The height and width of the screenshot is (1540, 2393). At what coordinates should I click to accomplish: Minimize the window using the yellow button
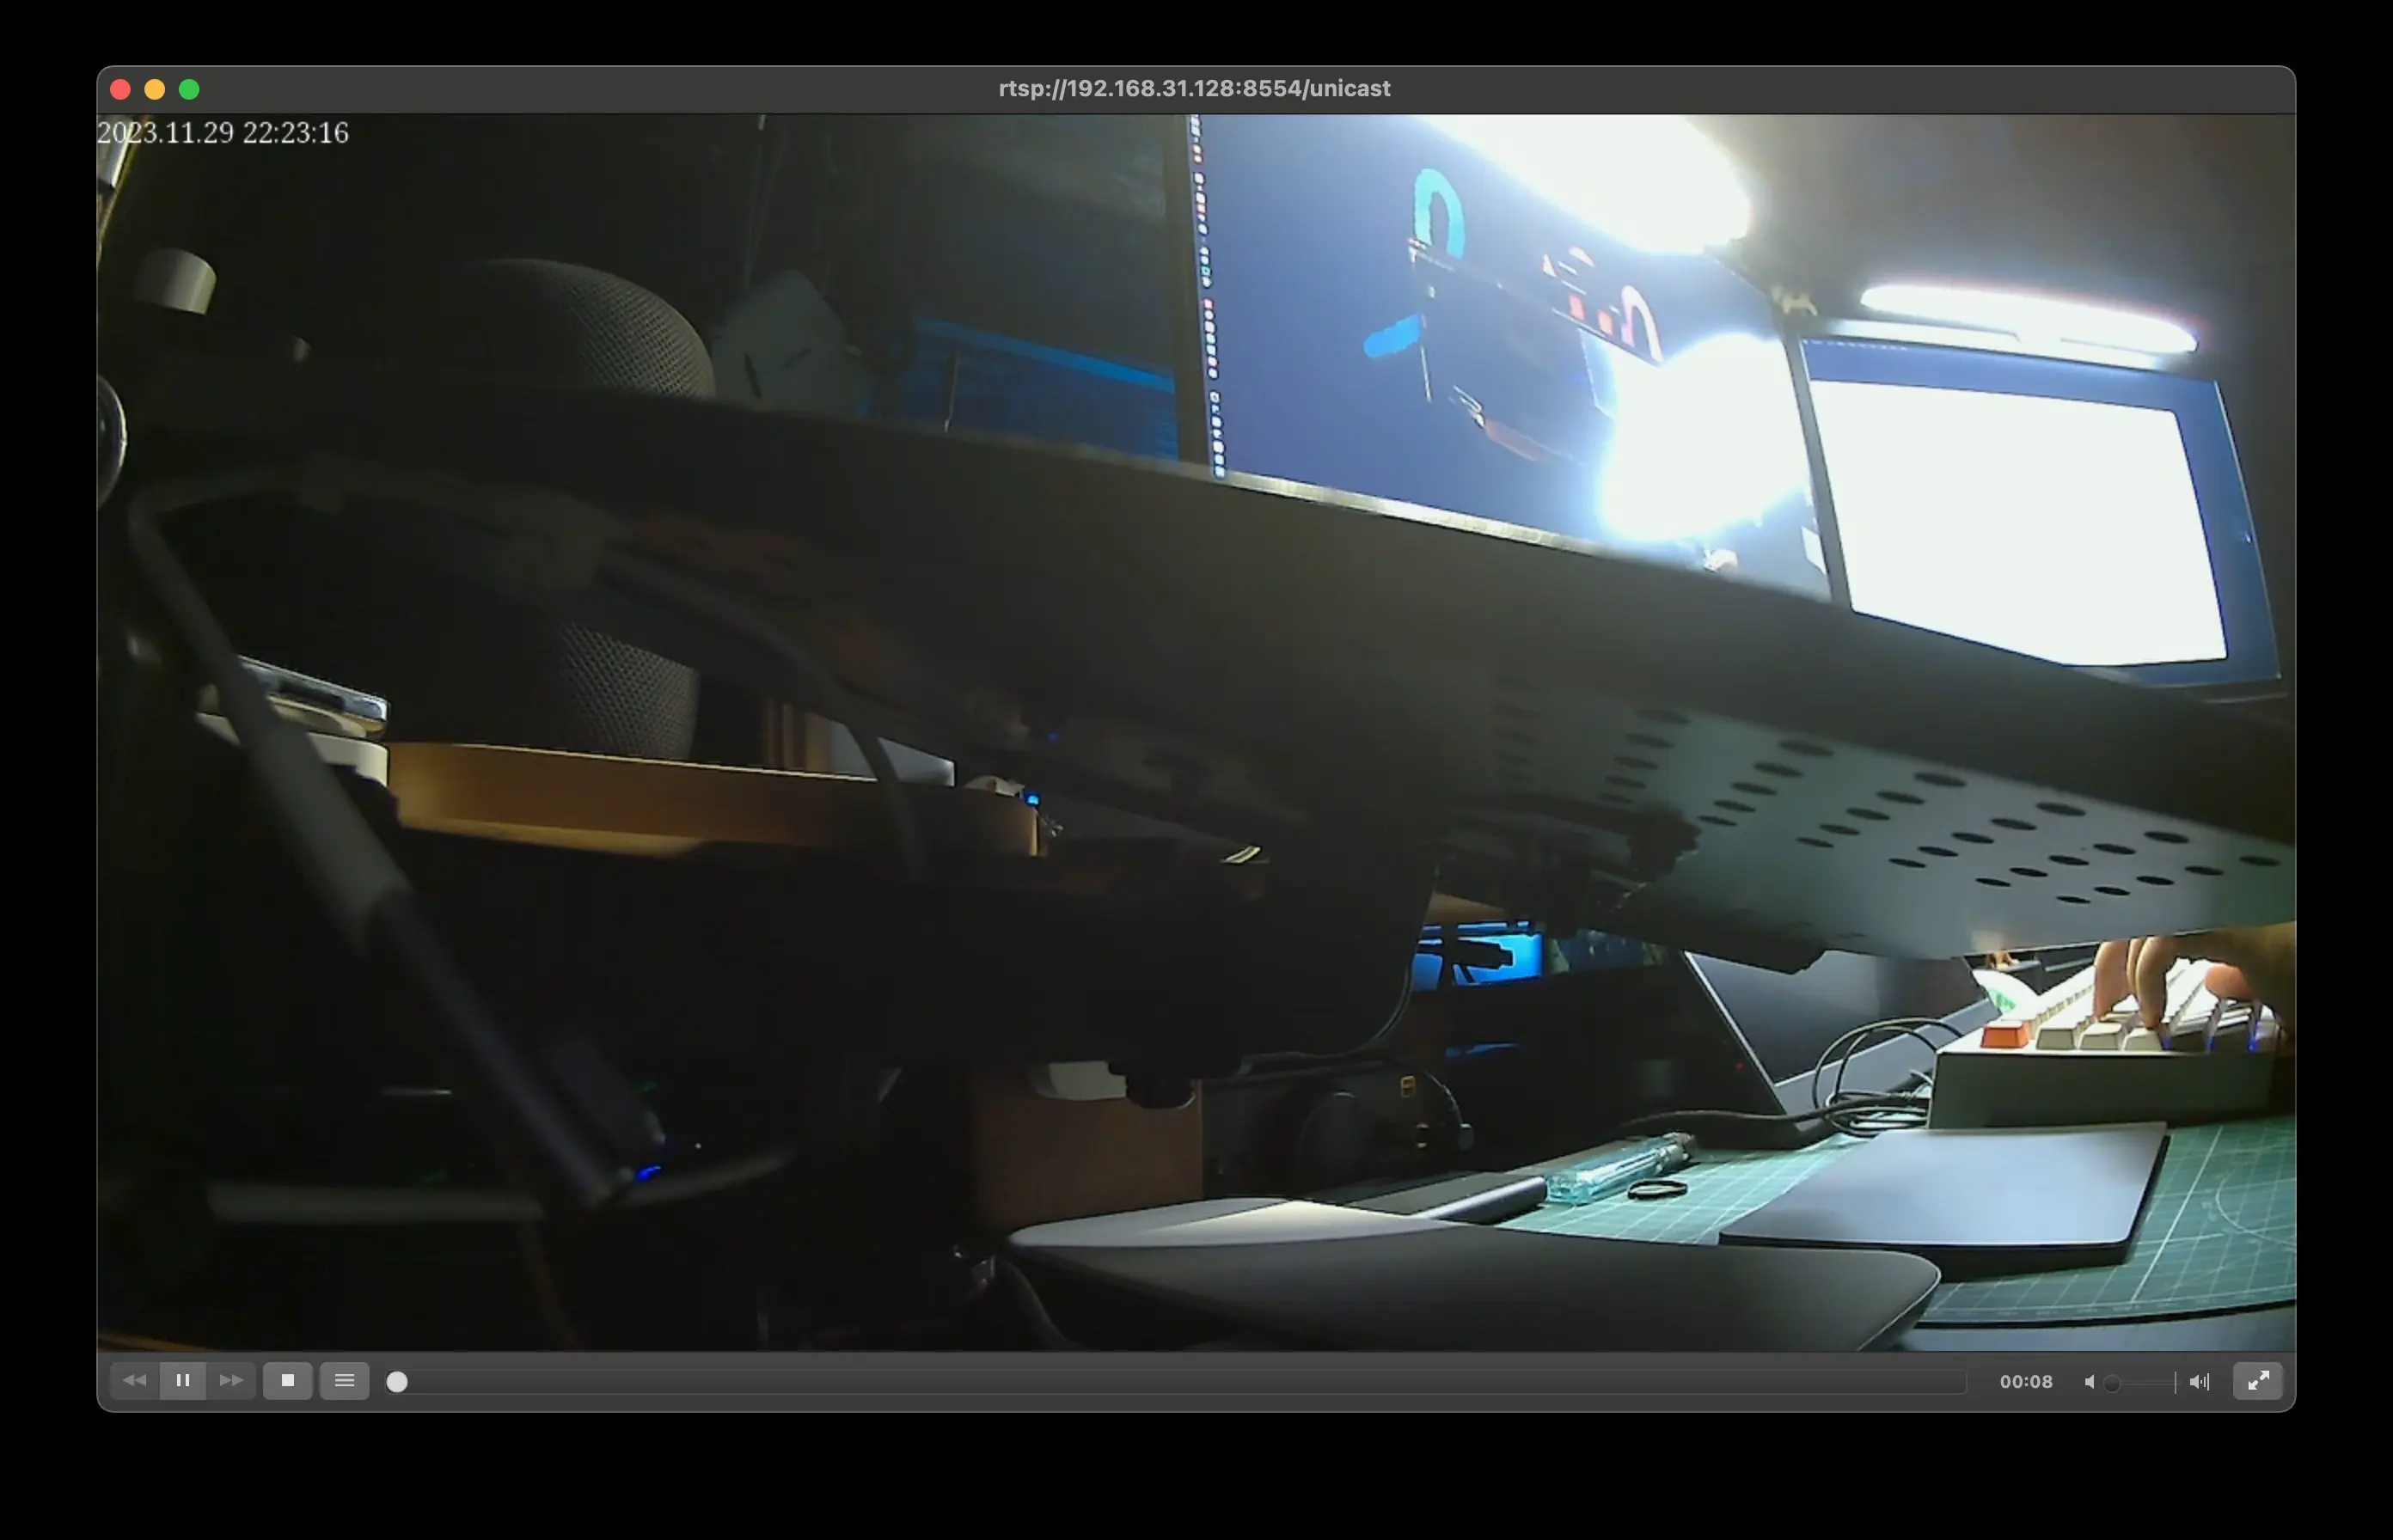click(x=154, y=90)
